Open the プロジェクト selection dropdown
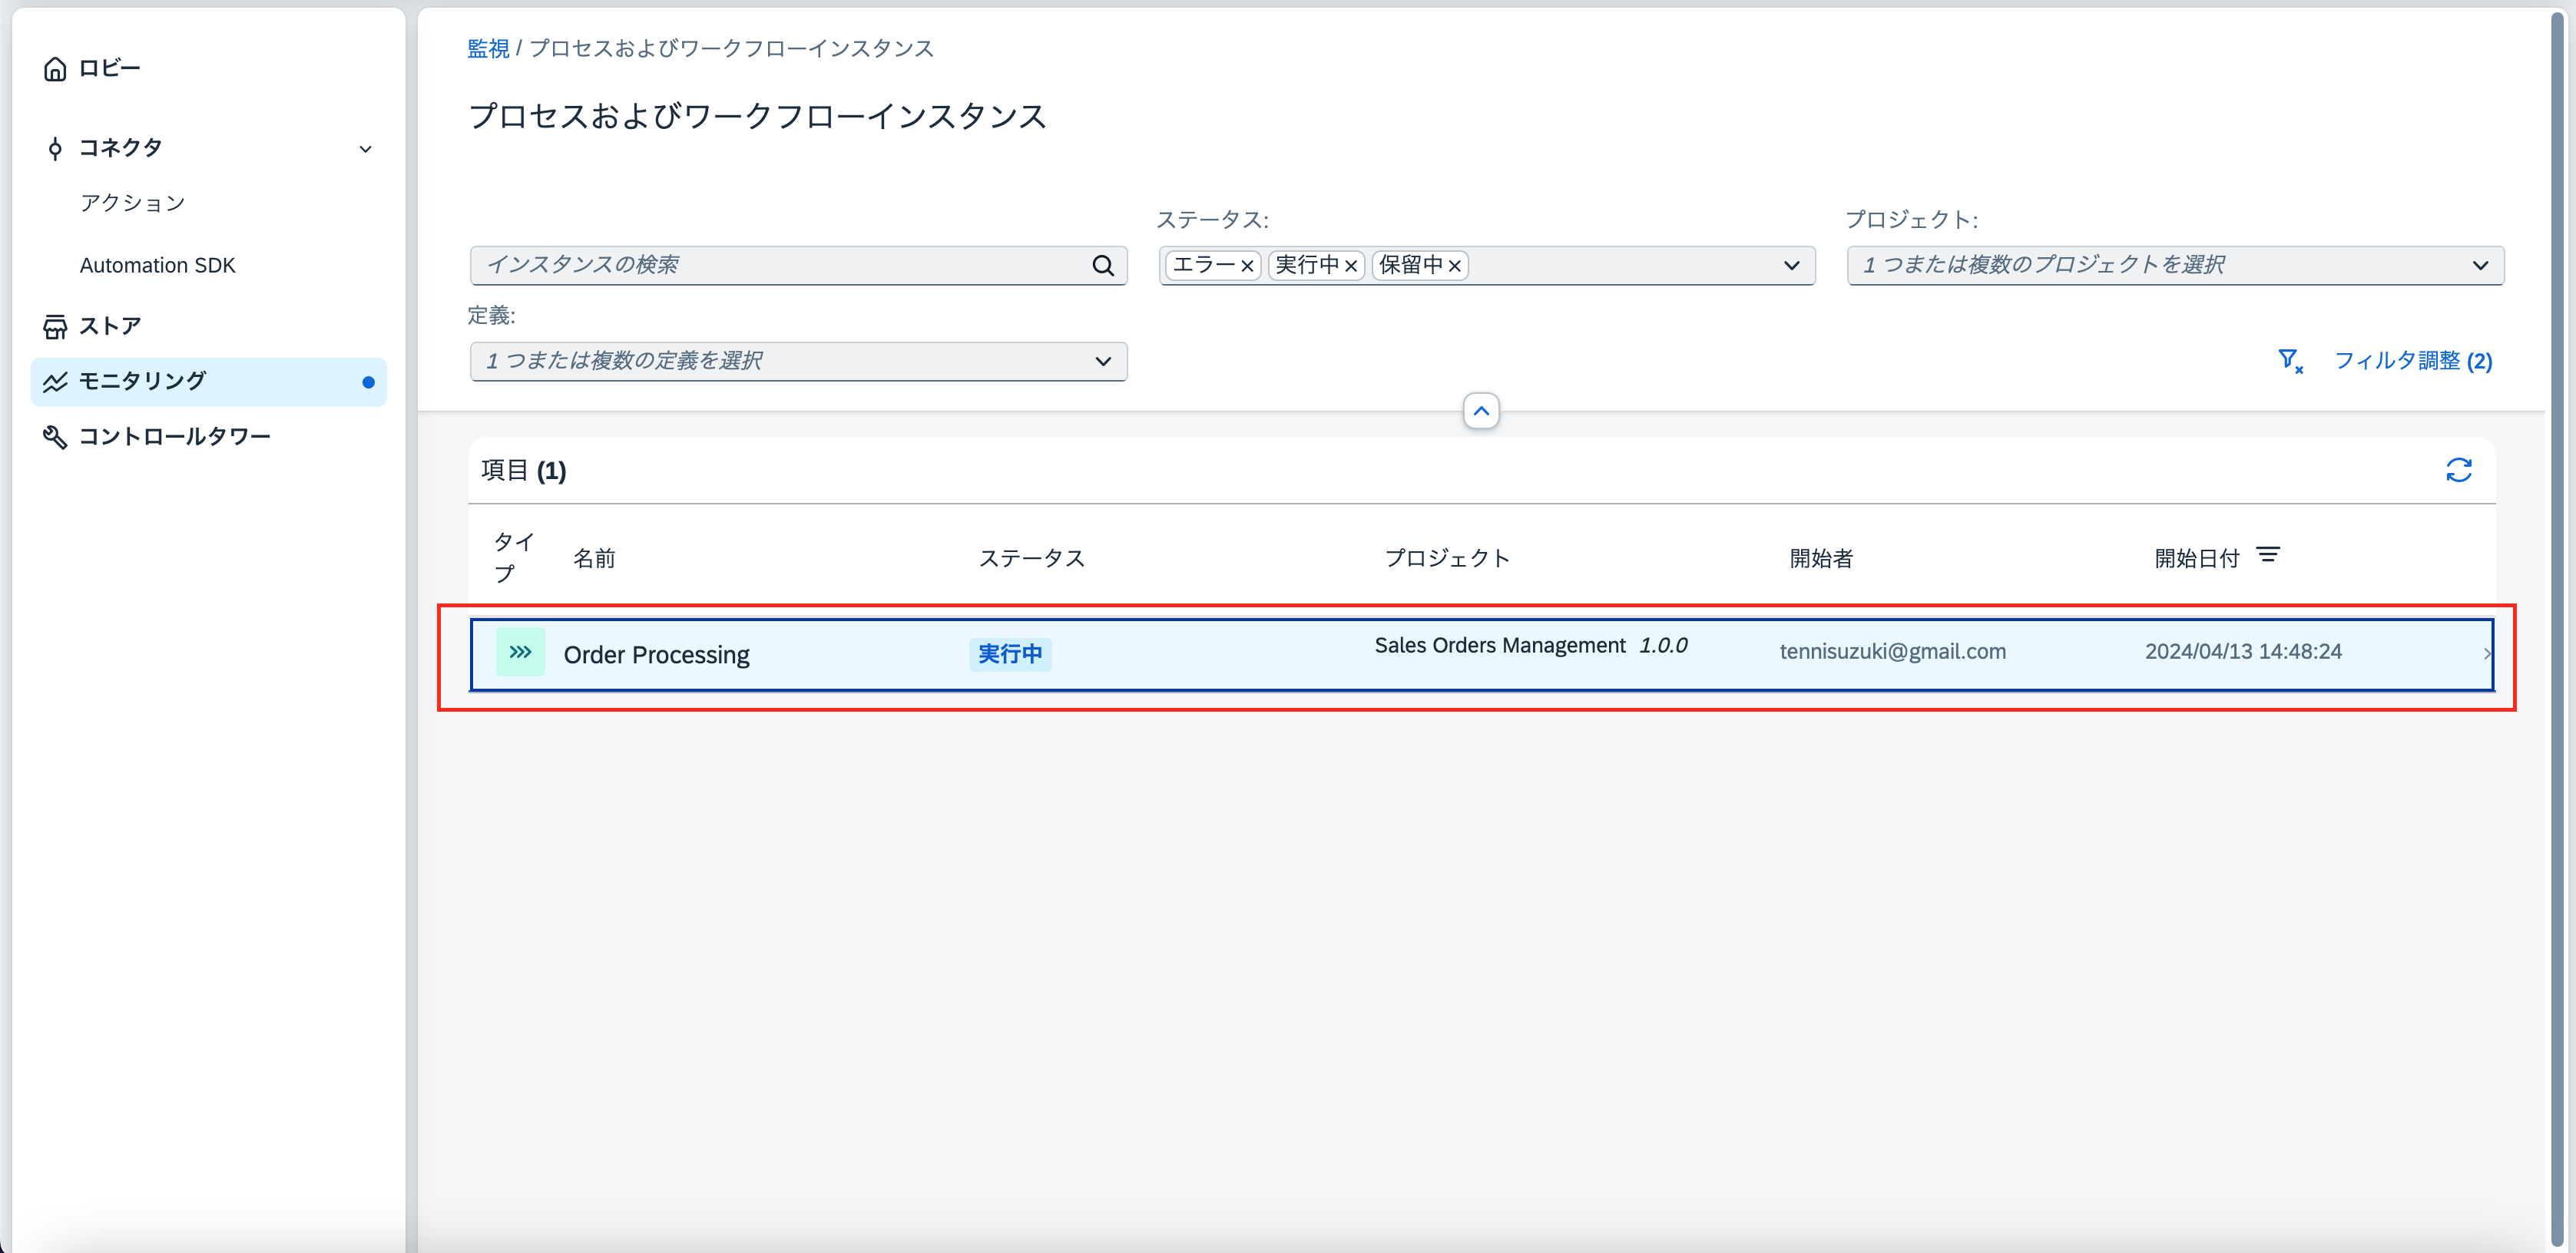This screenshot has height=1253, width=2576. coord(2480,265)
